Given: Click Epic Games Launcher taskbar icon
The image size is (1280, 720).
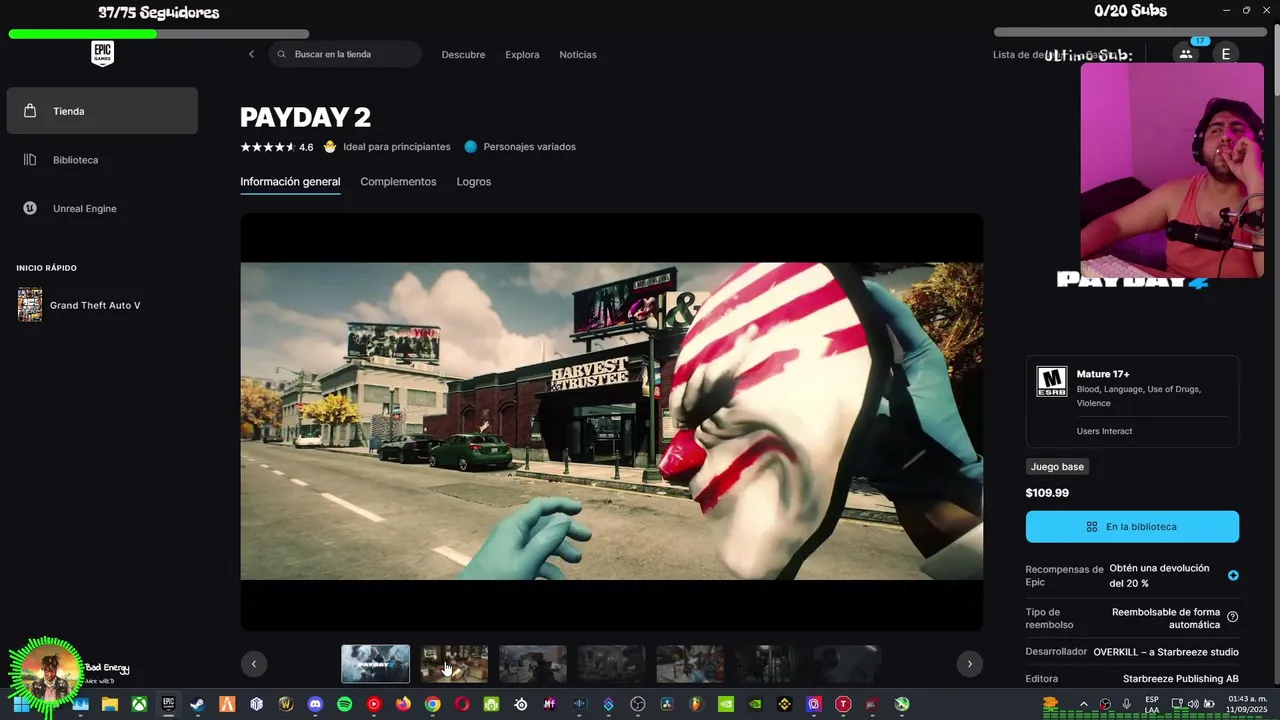Looking at the screenshot, I should coord(168,704).
